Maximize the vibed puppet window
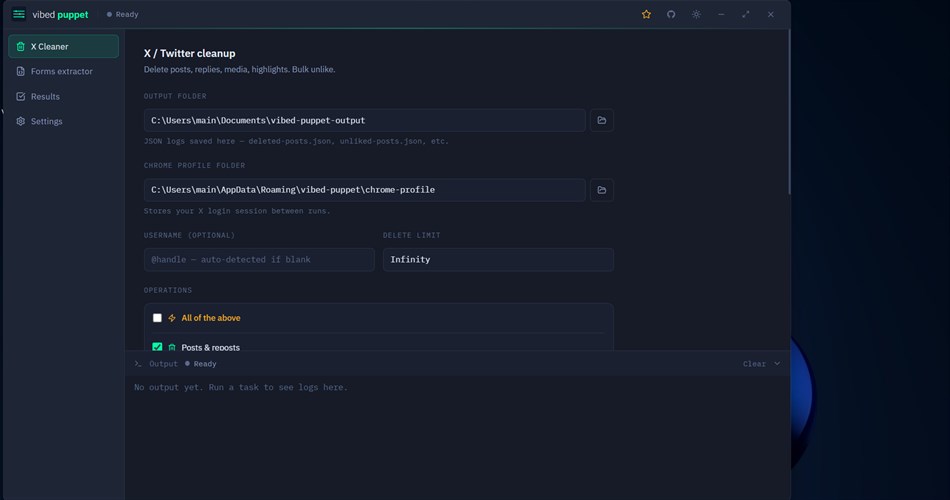 click(746, 15)
